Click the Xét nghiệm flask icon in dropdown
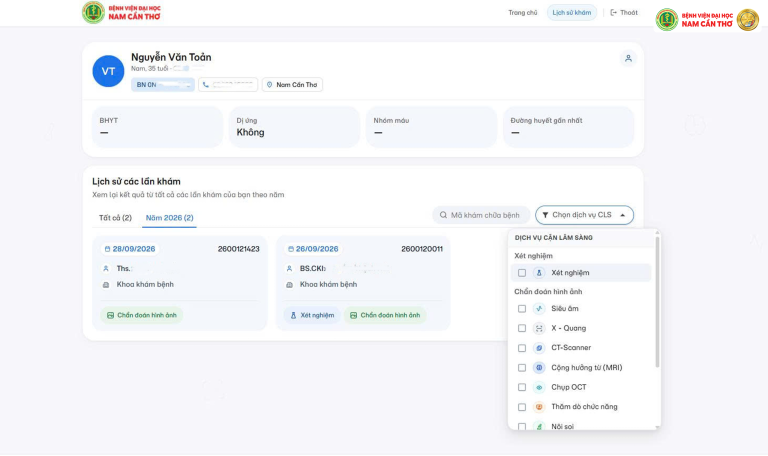The height and width of the screenshot is (456, 768). click(x=539, y=273)
